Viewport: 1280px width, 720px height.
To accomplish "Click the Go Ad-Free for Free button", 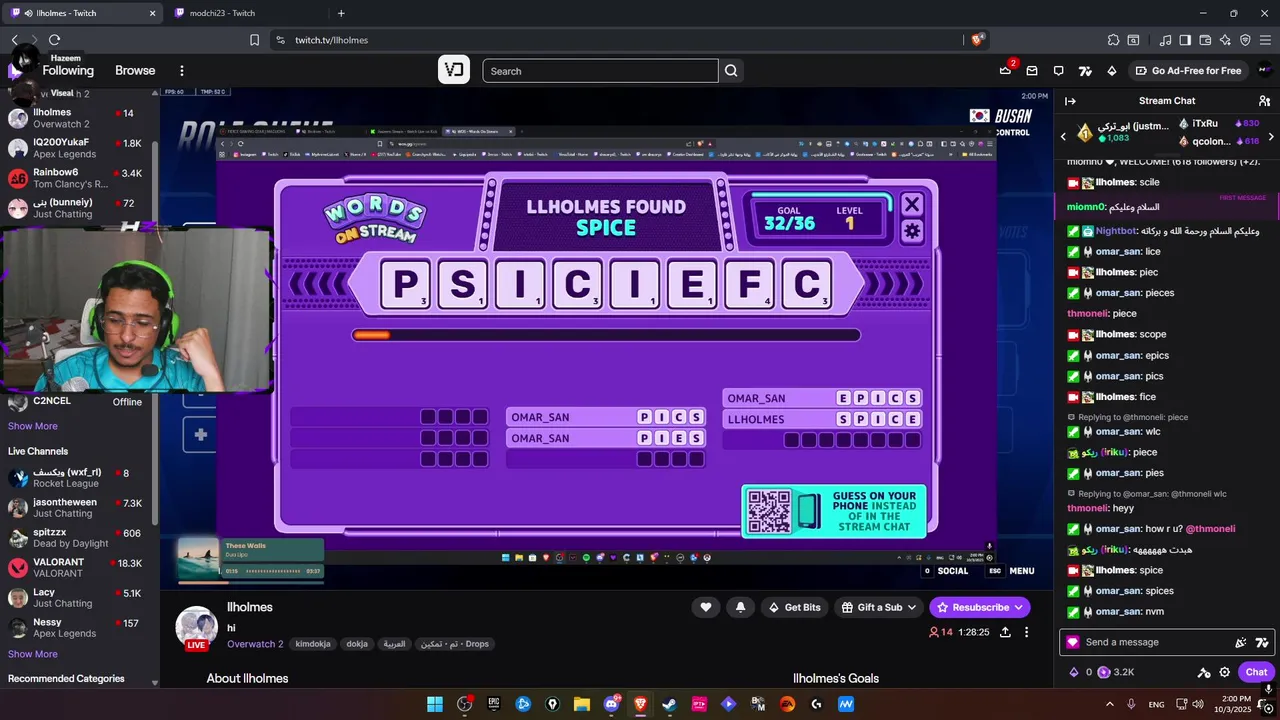I will pyautogui.click(x=1188, y=71).
